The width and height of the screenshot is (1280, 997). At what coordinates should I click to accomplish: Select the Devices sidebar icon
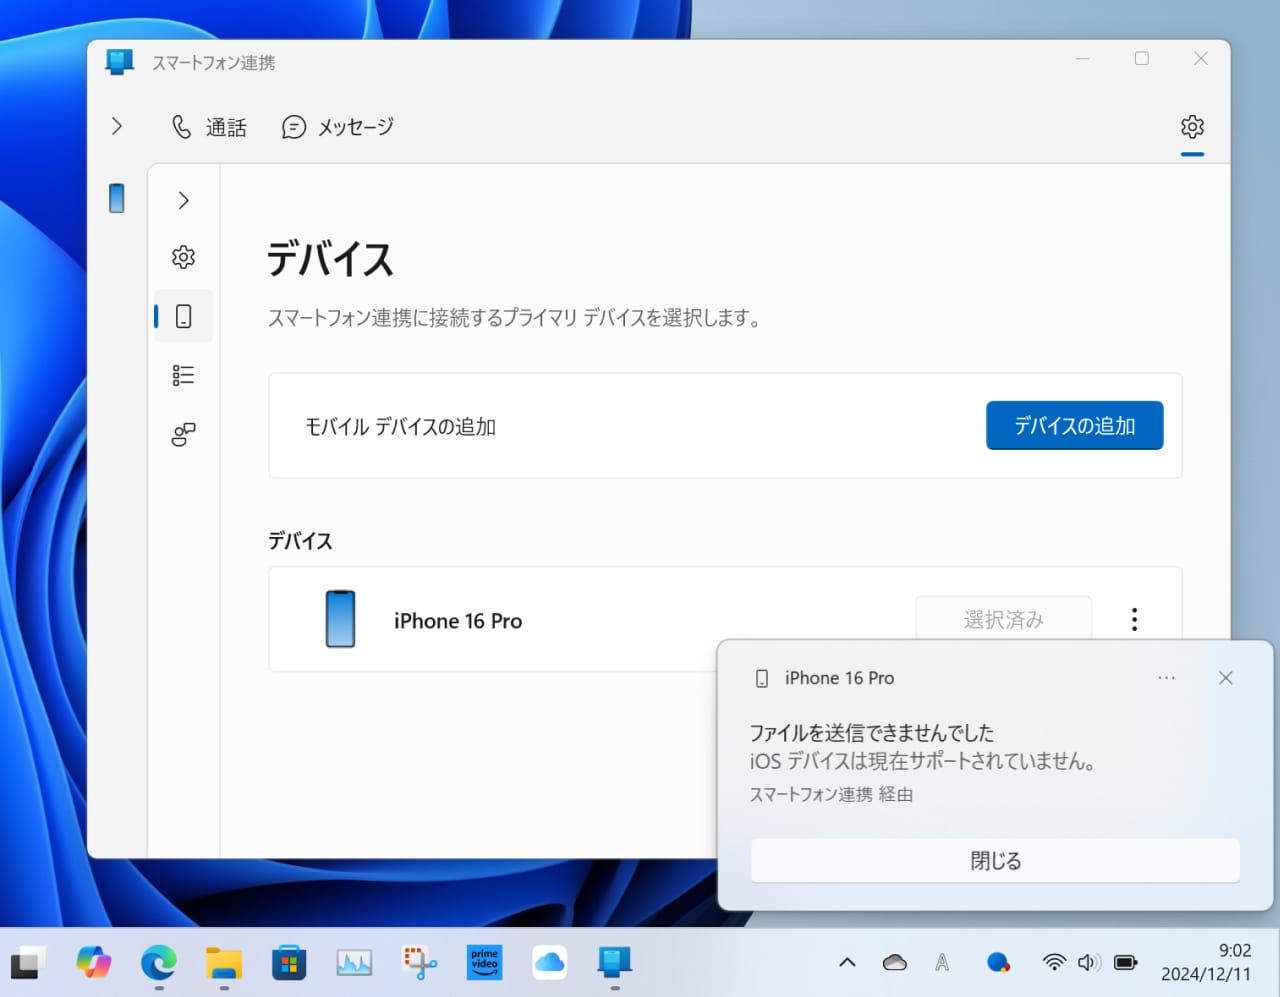pyautogui.click(x=183, y=316)
